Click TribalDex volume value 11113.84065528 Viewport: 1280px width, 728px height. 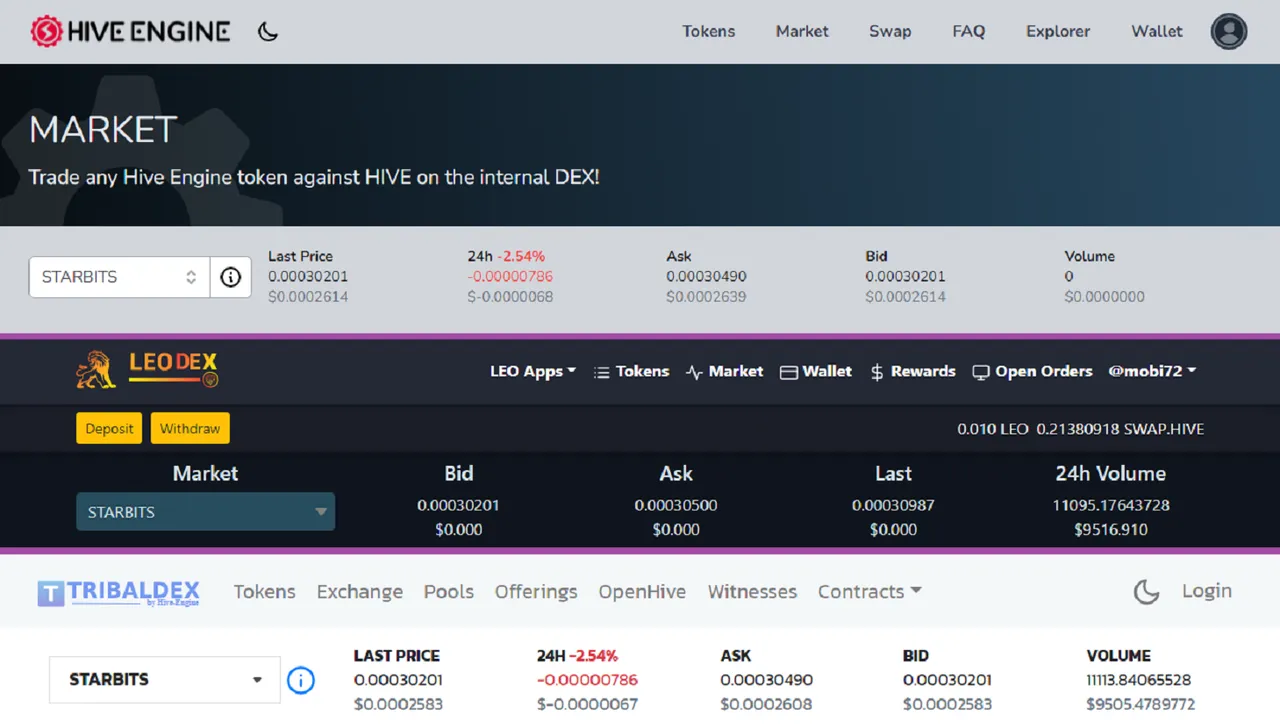point(1139,680)
